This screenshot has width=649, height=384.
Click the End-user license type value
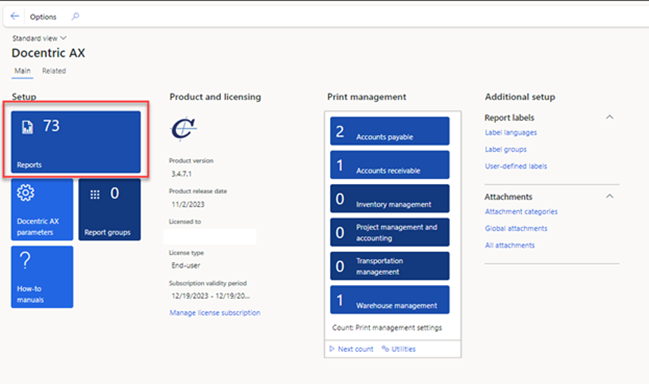[186, 266]
